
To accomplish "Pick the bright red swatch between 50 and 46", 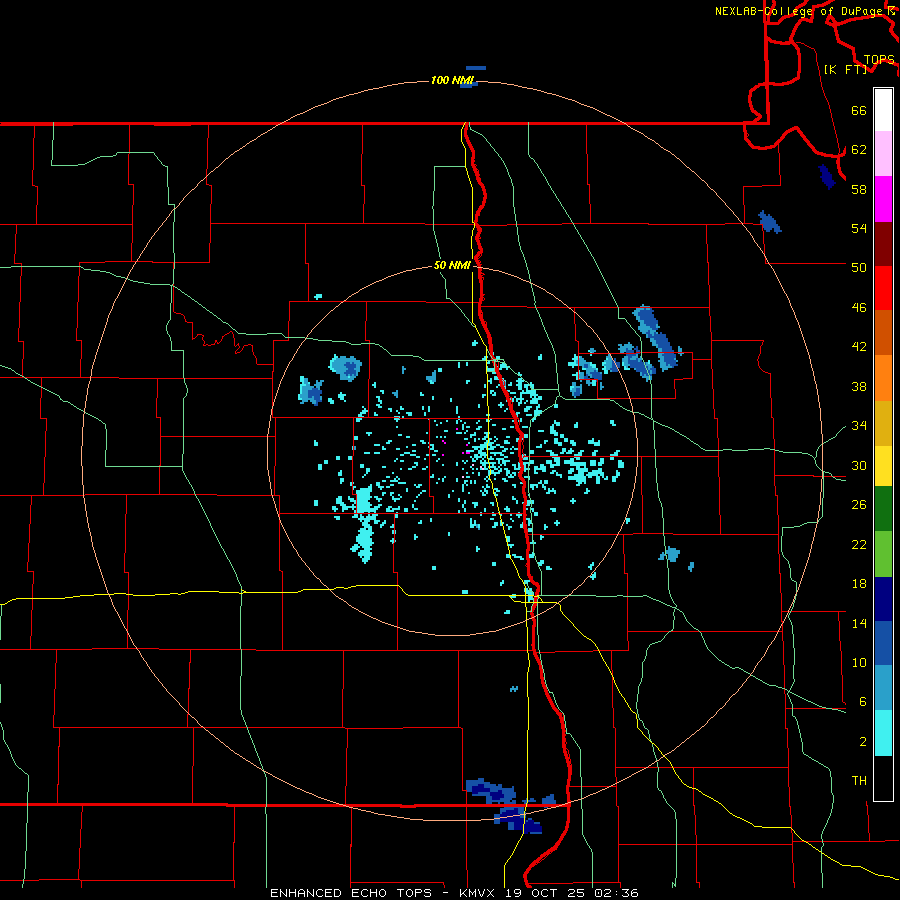I will (x=883, y=288).
